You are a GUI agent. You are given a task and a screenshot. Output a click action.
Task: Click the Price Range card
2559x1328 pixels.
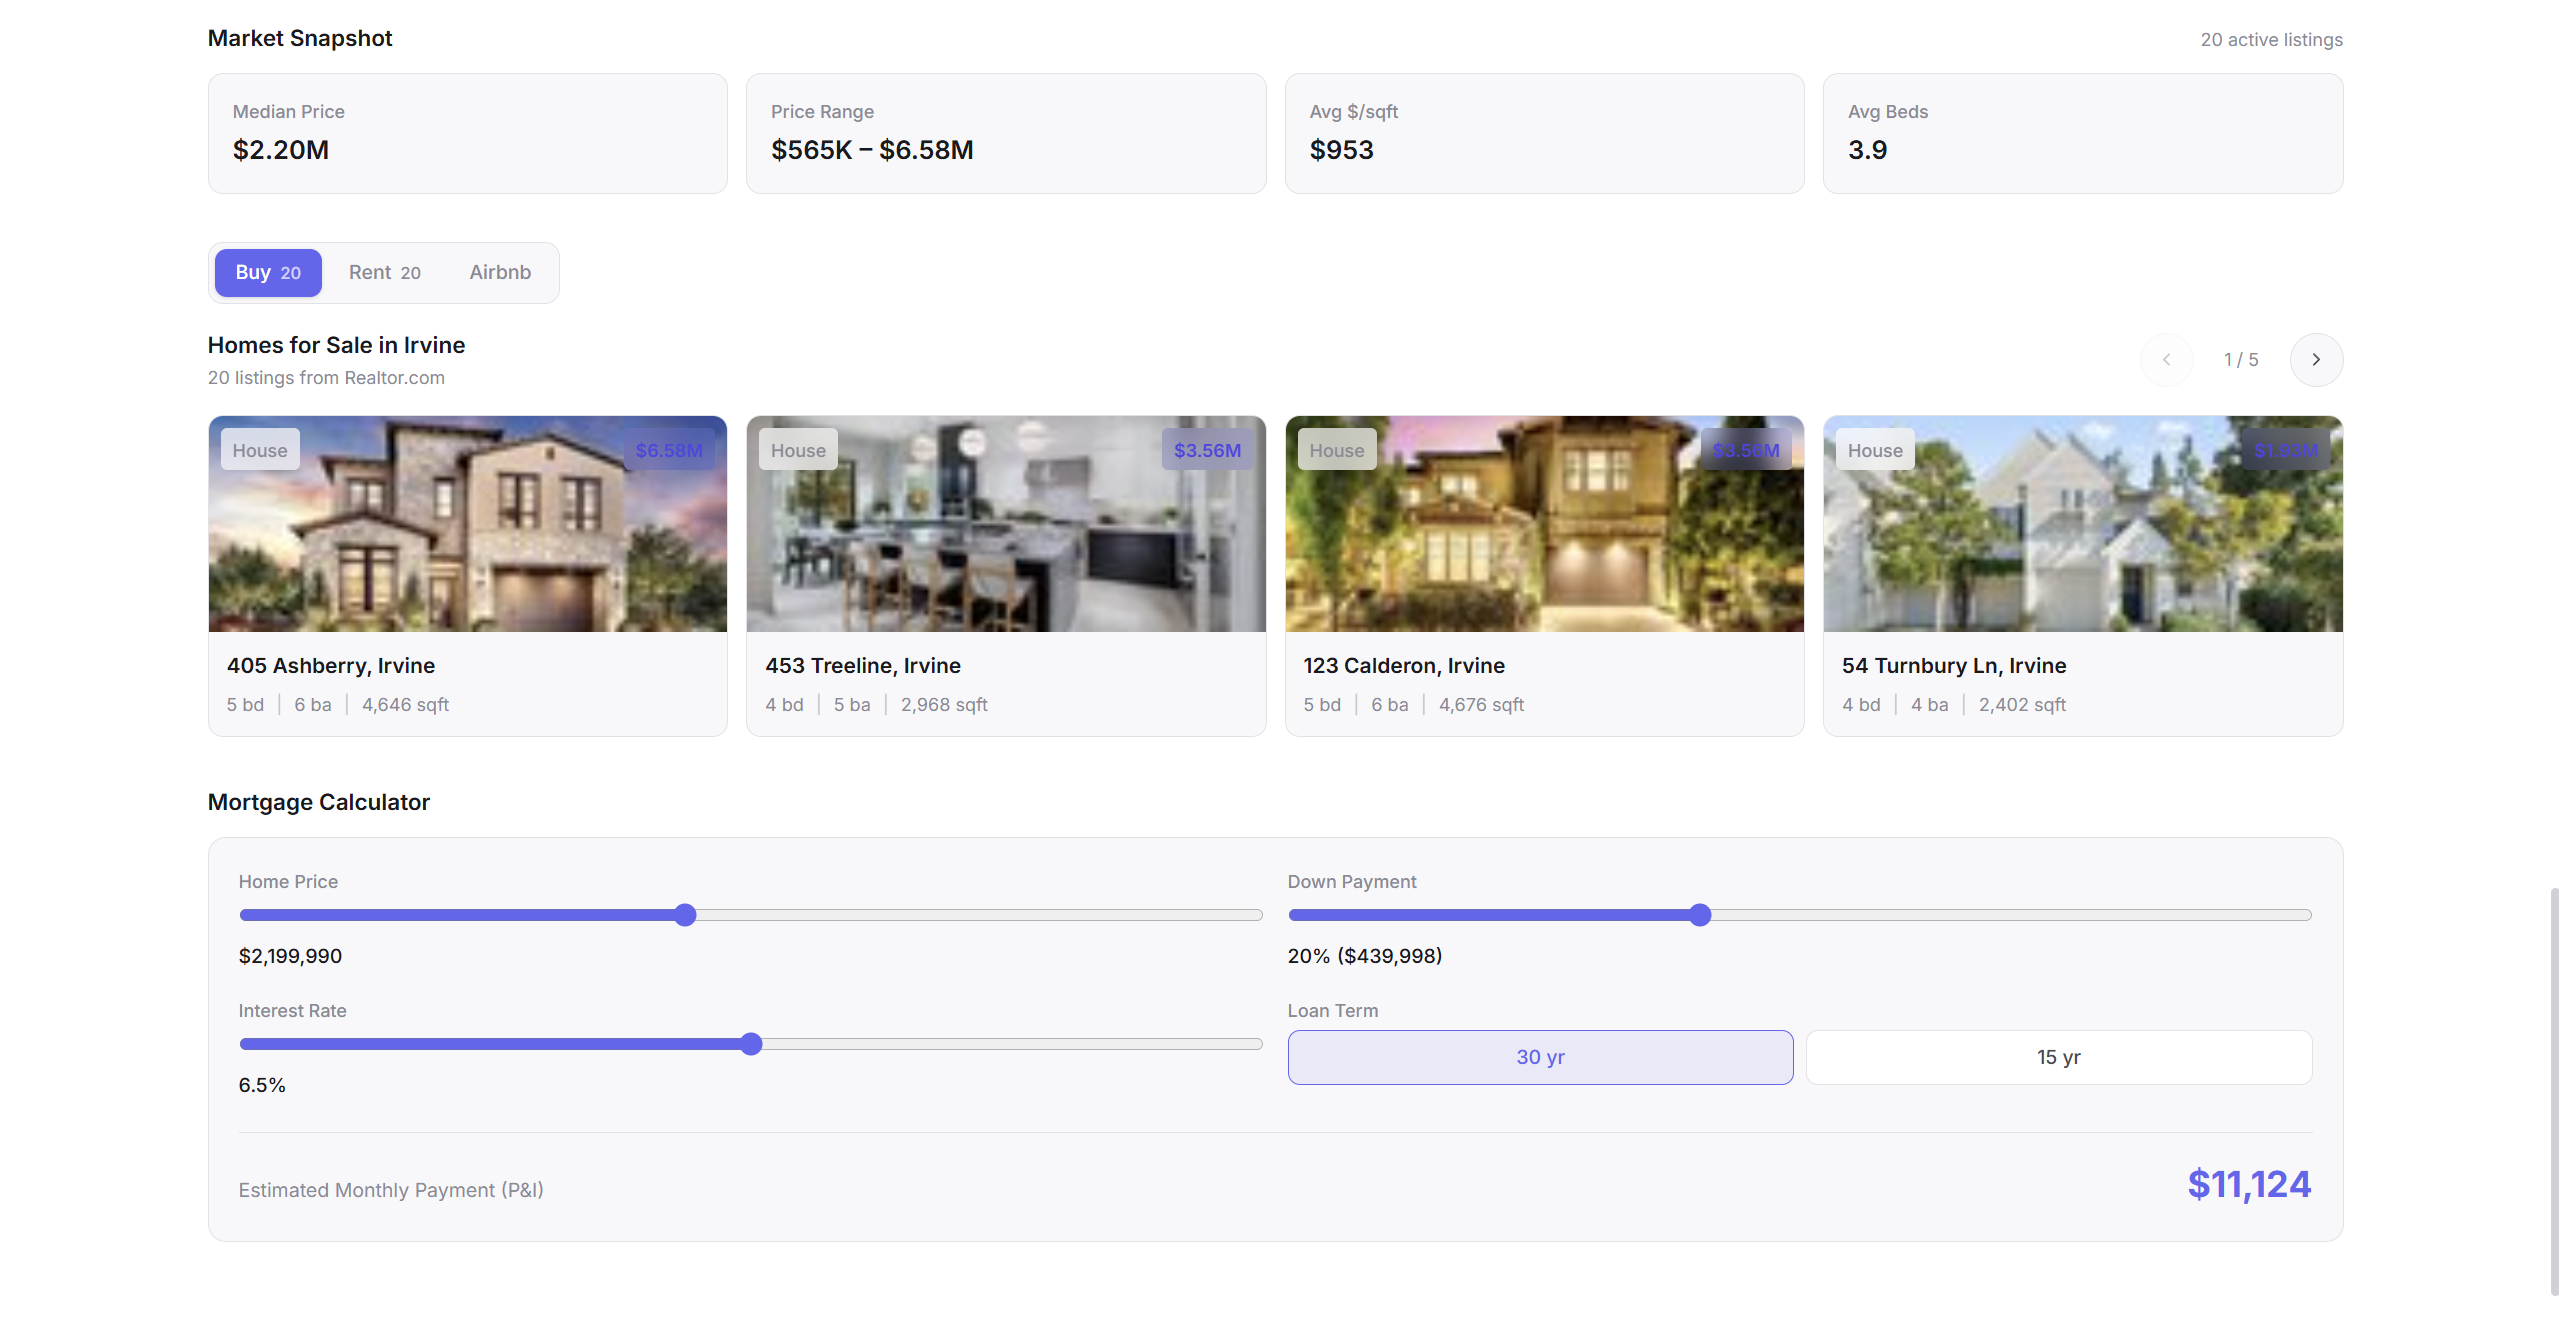click(x=1005, y=133)
